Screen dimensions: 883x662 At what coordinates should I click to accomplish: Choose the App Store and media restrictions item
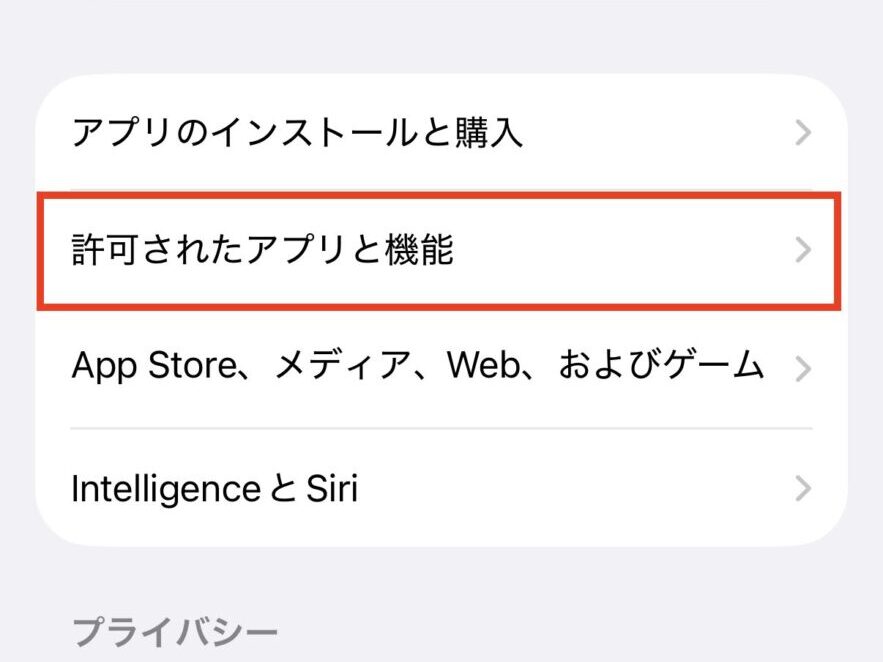click(440, 368)
